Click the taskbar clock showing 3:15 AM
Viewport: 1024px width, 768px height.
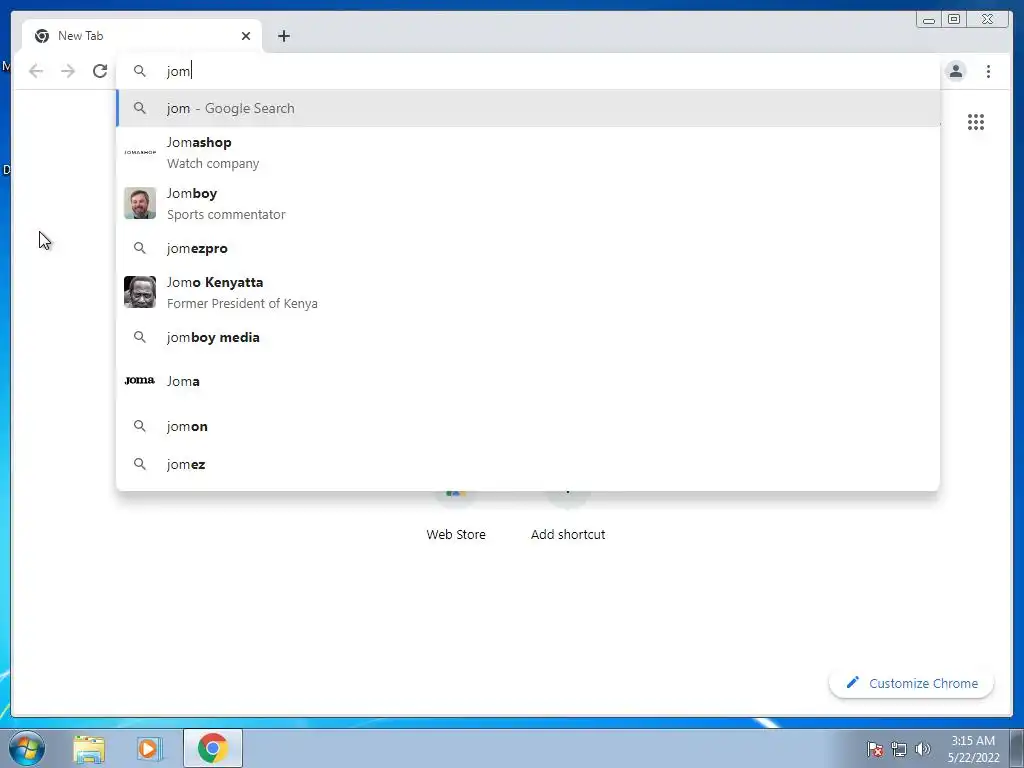[x=973, y=749]
